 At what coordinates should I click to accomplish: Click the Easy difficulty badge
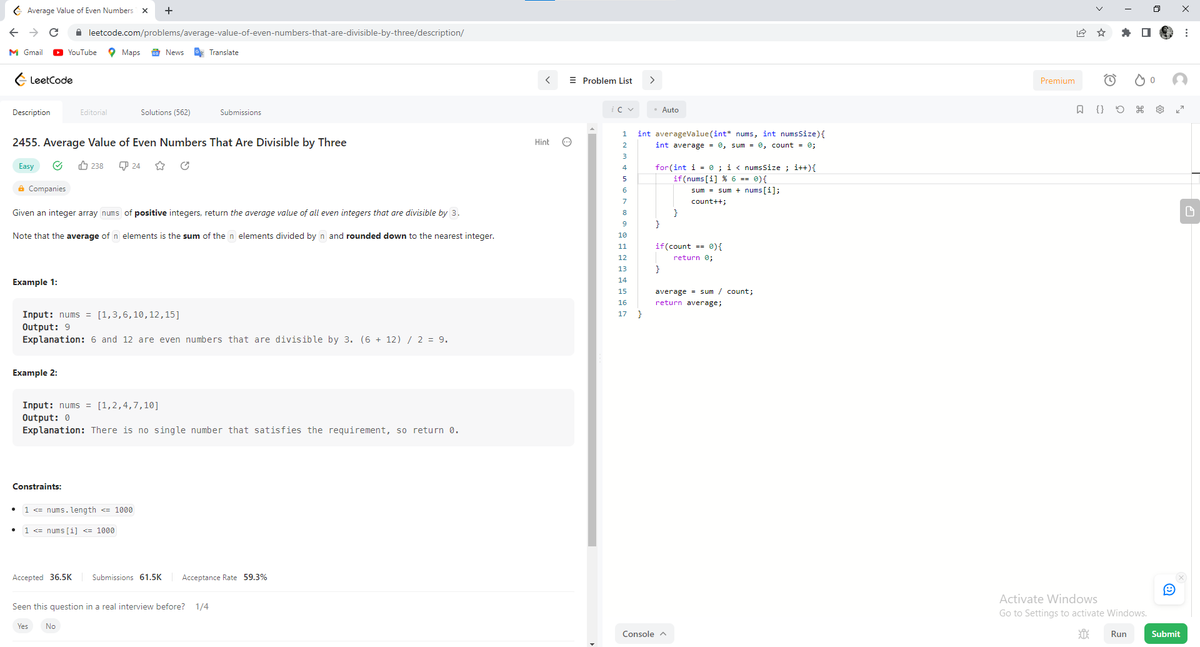(27, 166)
